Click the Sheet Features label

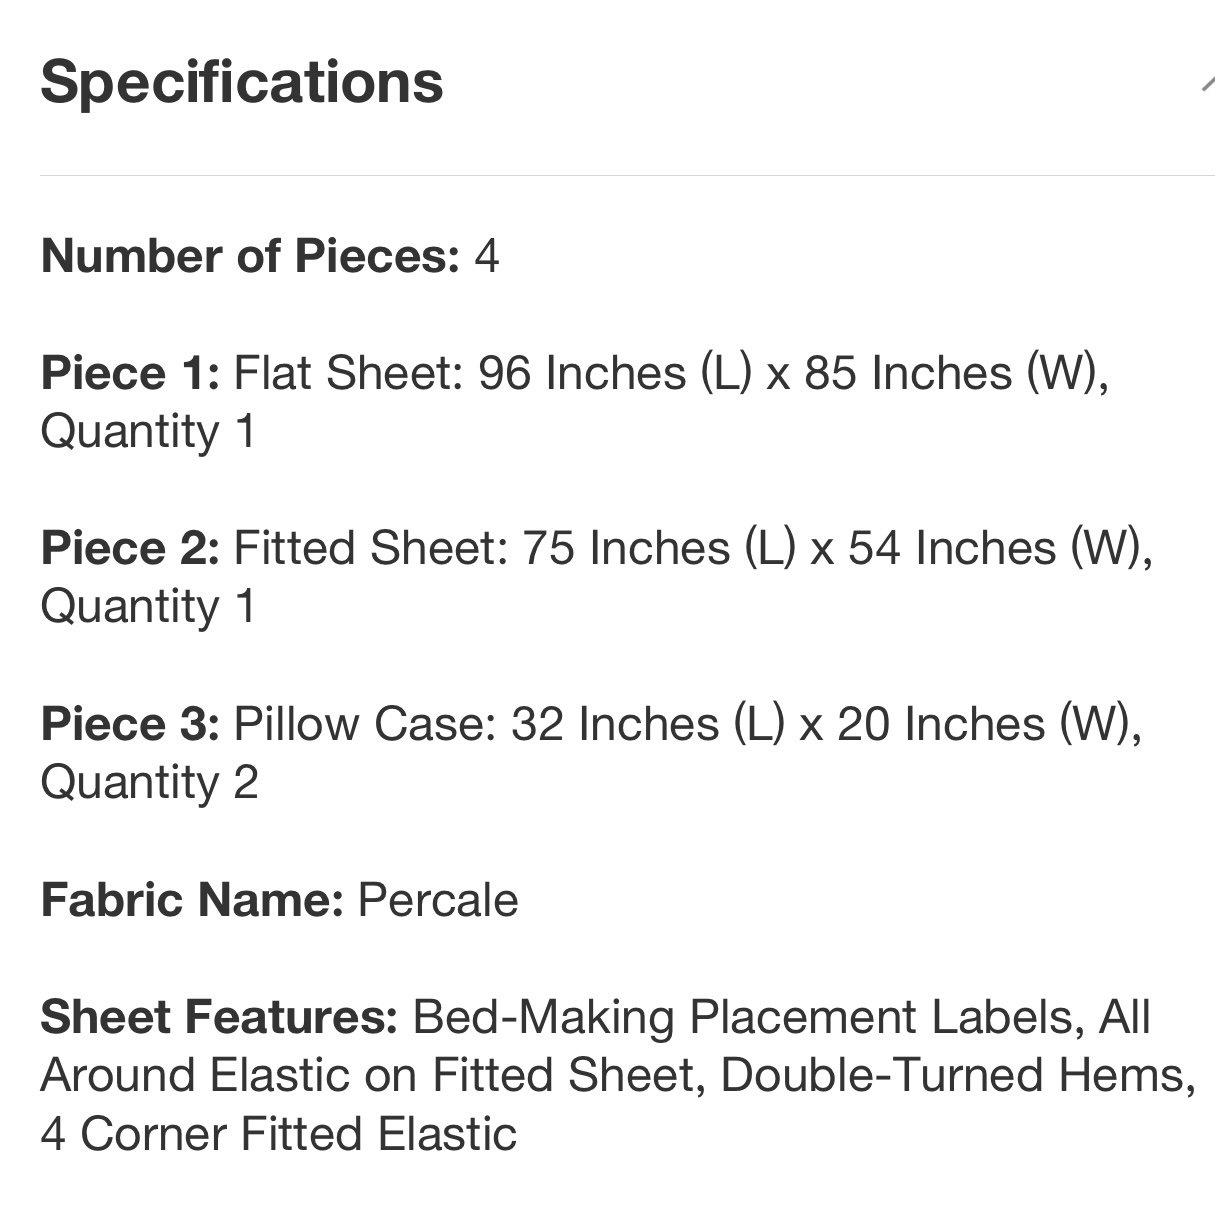[x=219, y=1017]
